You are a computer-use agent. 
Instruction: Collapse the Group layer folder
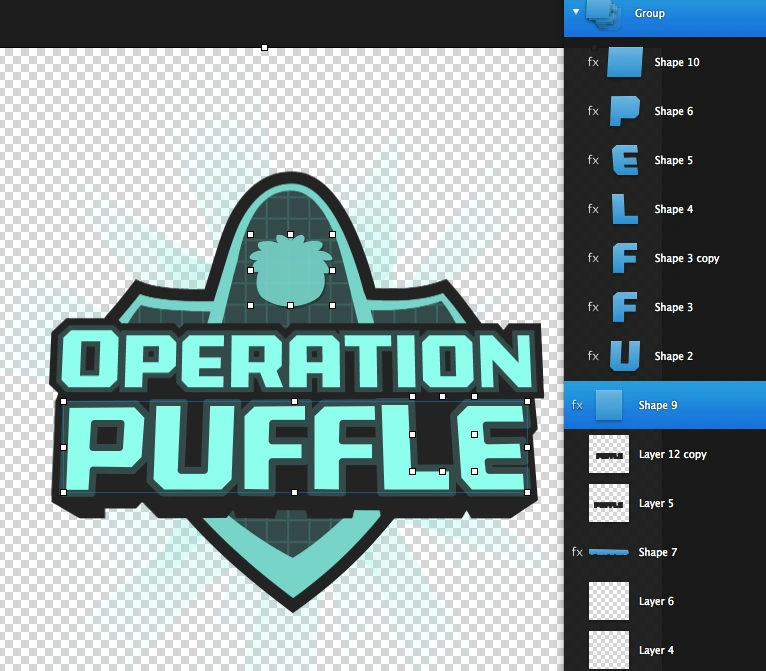(x=576, y=11)
